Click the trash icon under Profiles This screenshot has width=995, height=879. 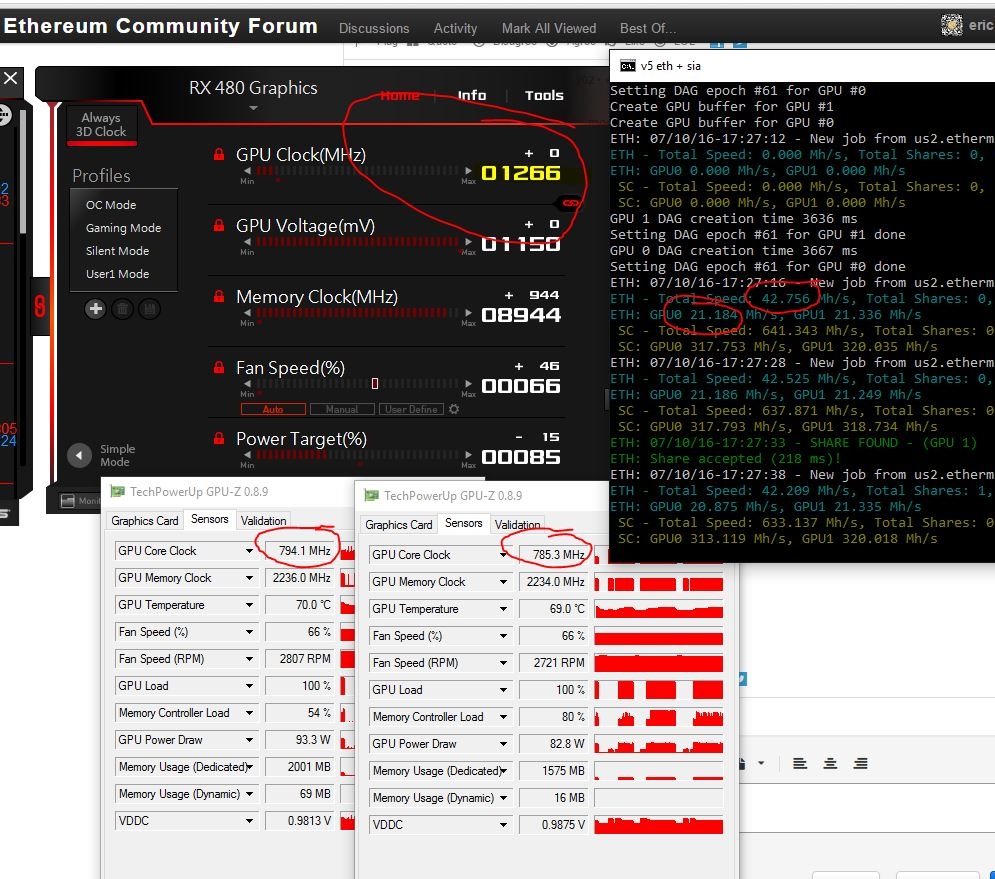coord(122,309)
